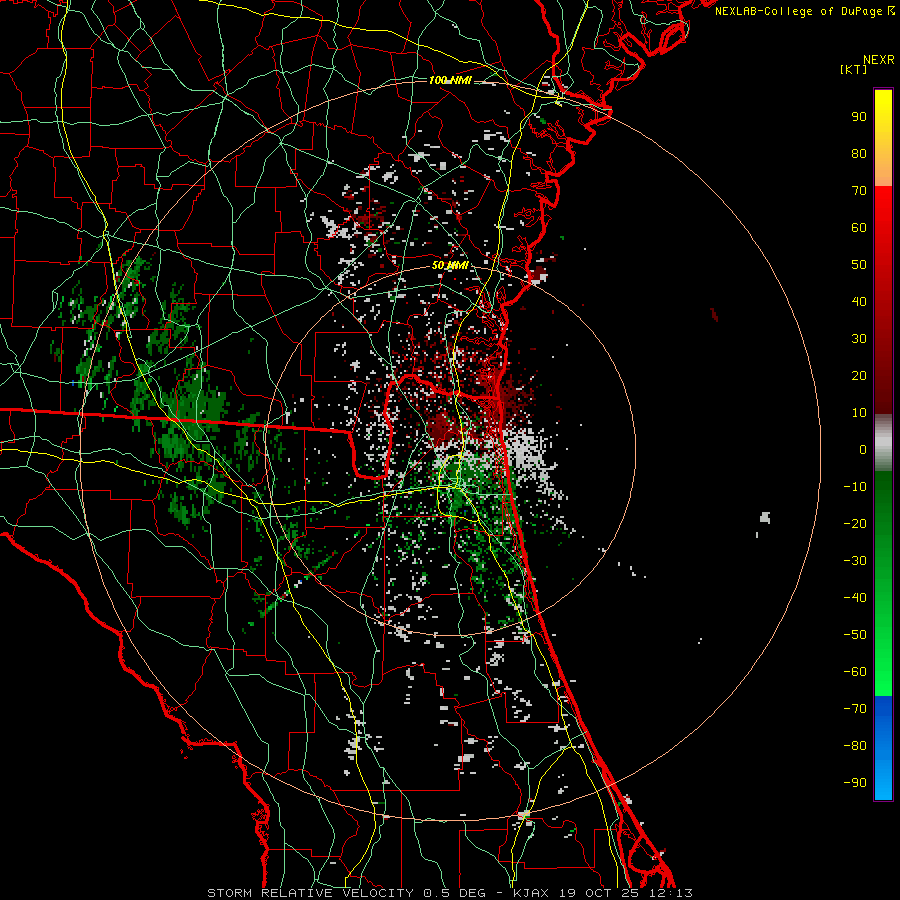This screenshot has height=900, width=900.
Task: Click the -80 value on velocity scale
Action: [x=855, y=746]
